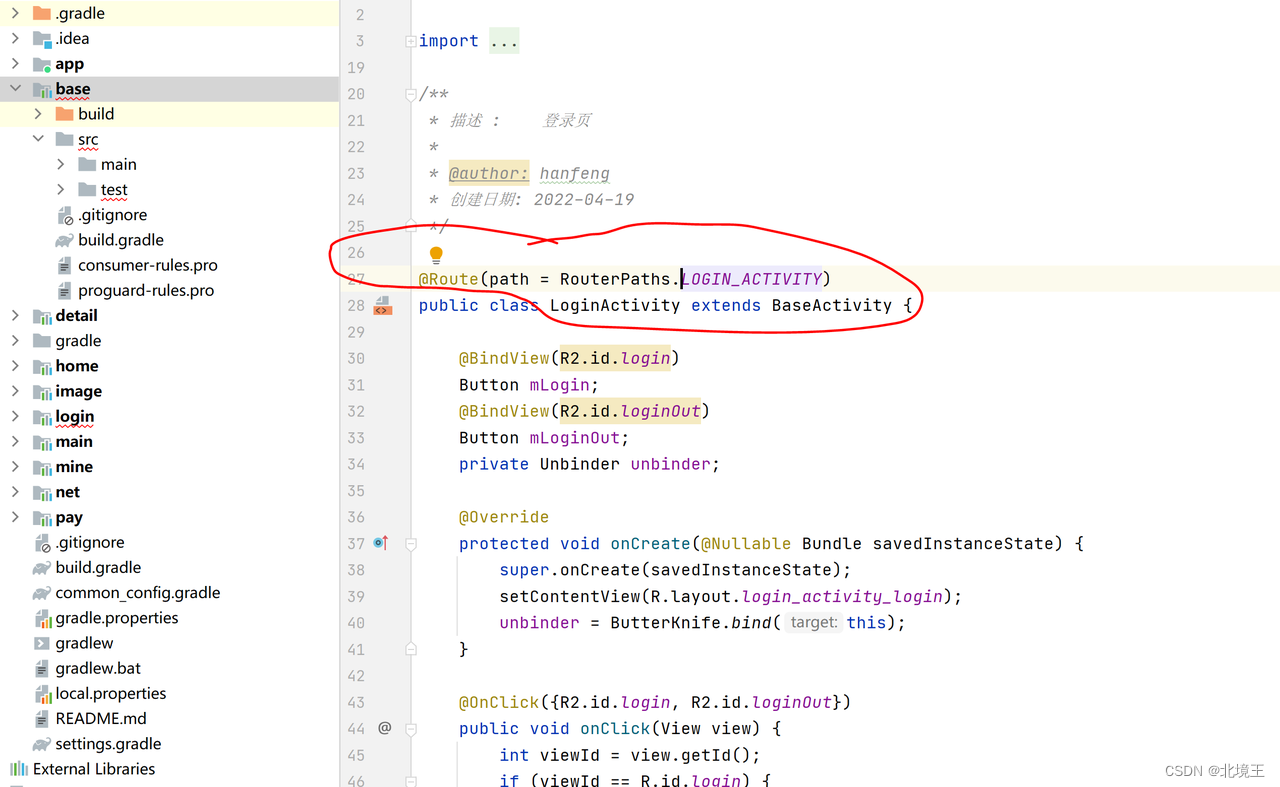The height and width of the screenshot is (787, 1280).
Task: Click the .gitignore file icon under base
Action: [x=65, y=215]
